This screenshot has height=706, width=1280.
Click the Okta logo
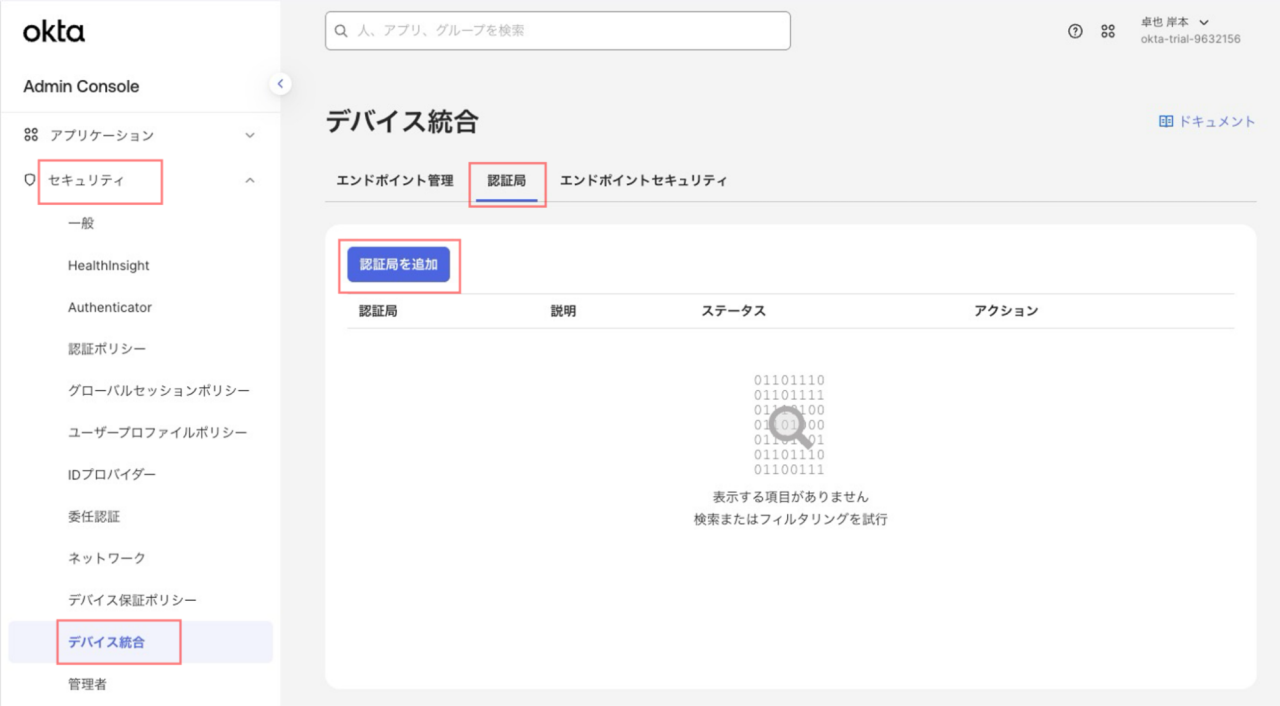click(x=54, y=32)
